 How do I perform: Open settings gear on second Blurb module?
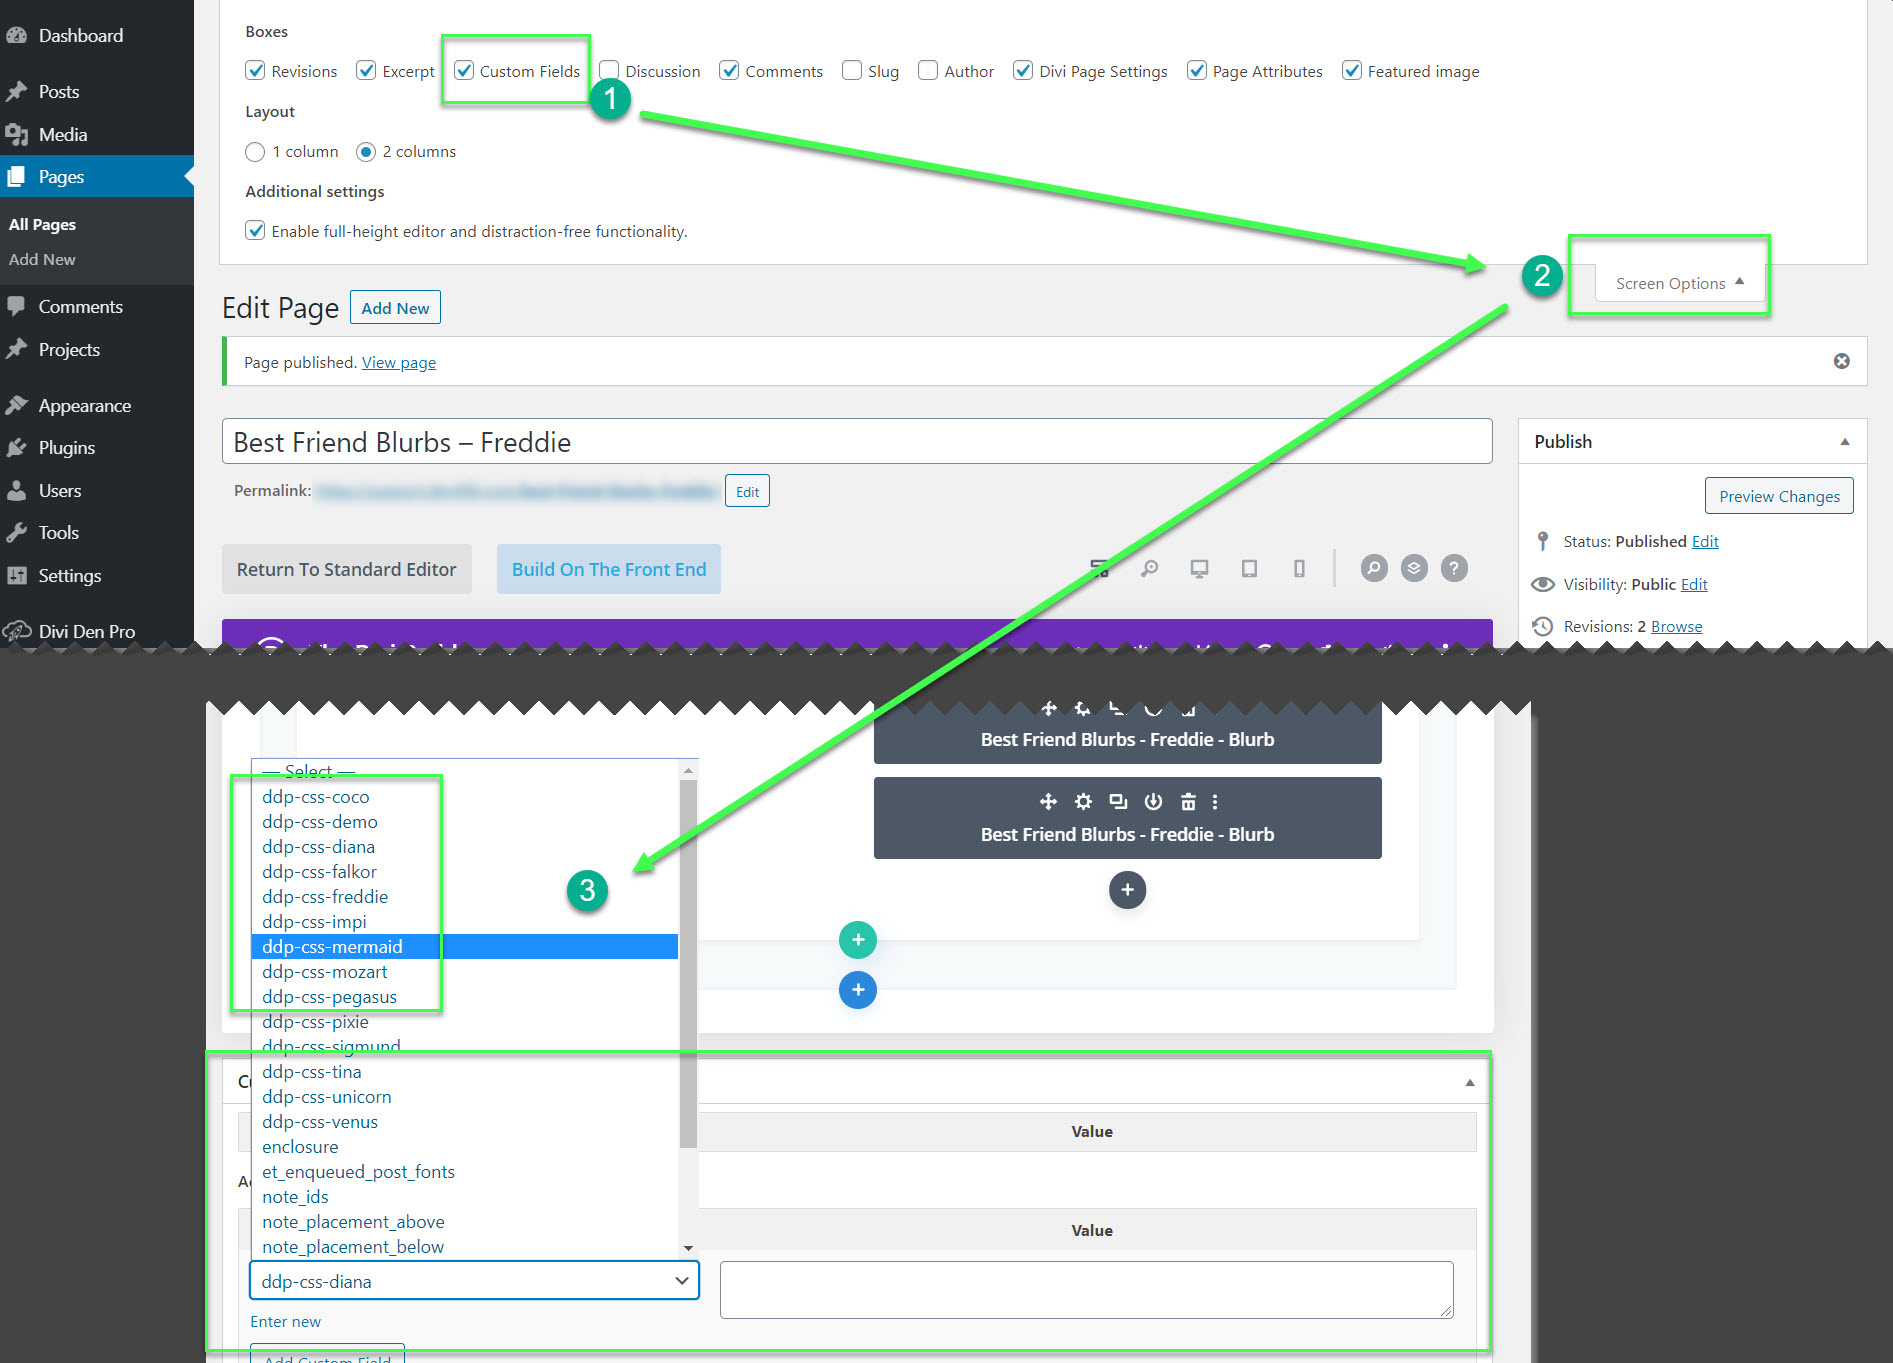1083,801
